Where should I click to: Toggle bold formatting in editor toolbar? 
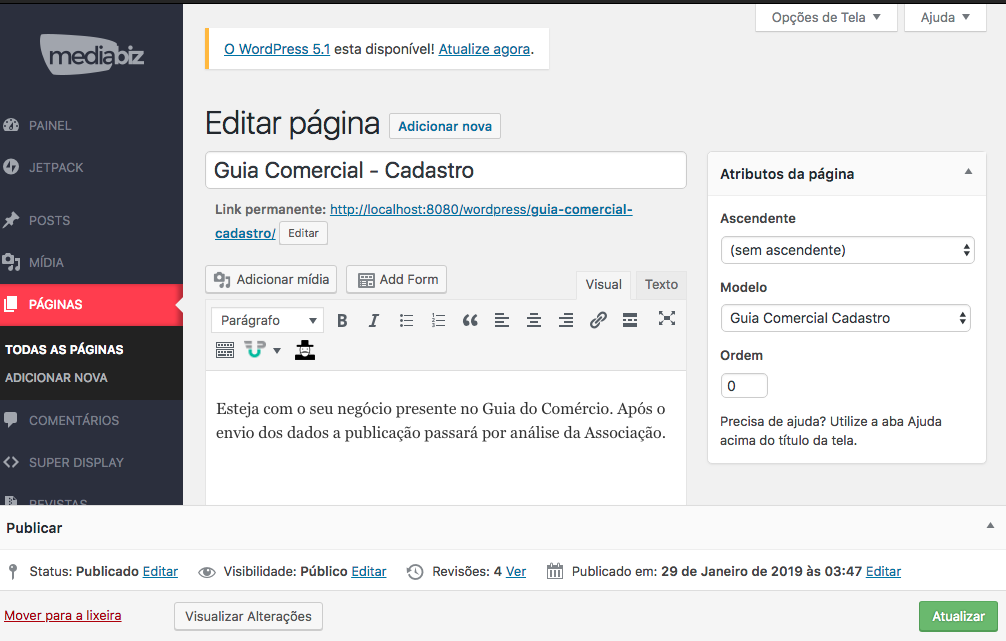pyautogui.click(x=342, y=320)
